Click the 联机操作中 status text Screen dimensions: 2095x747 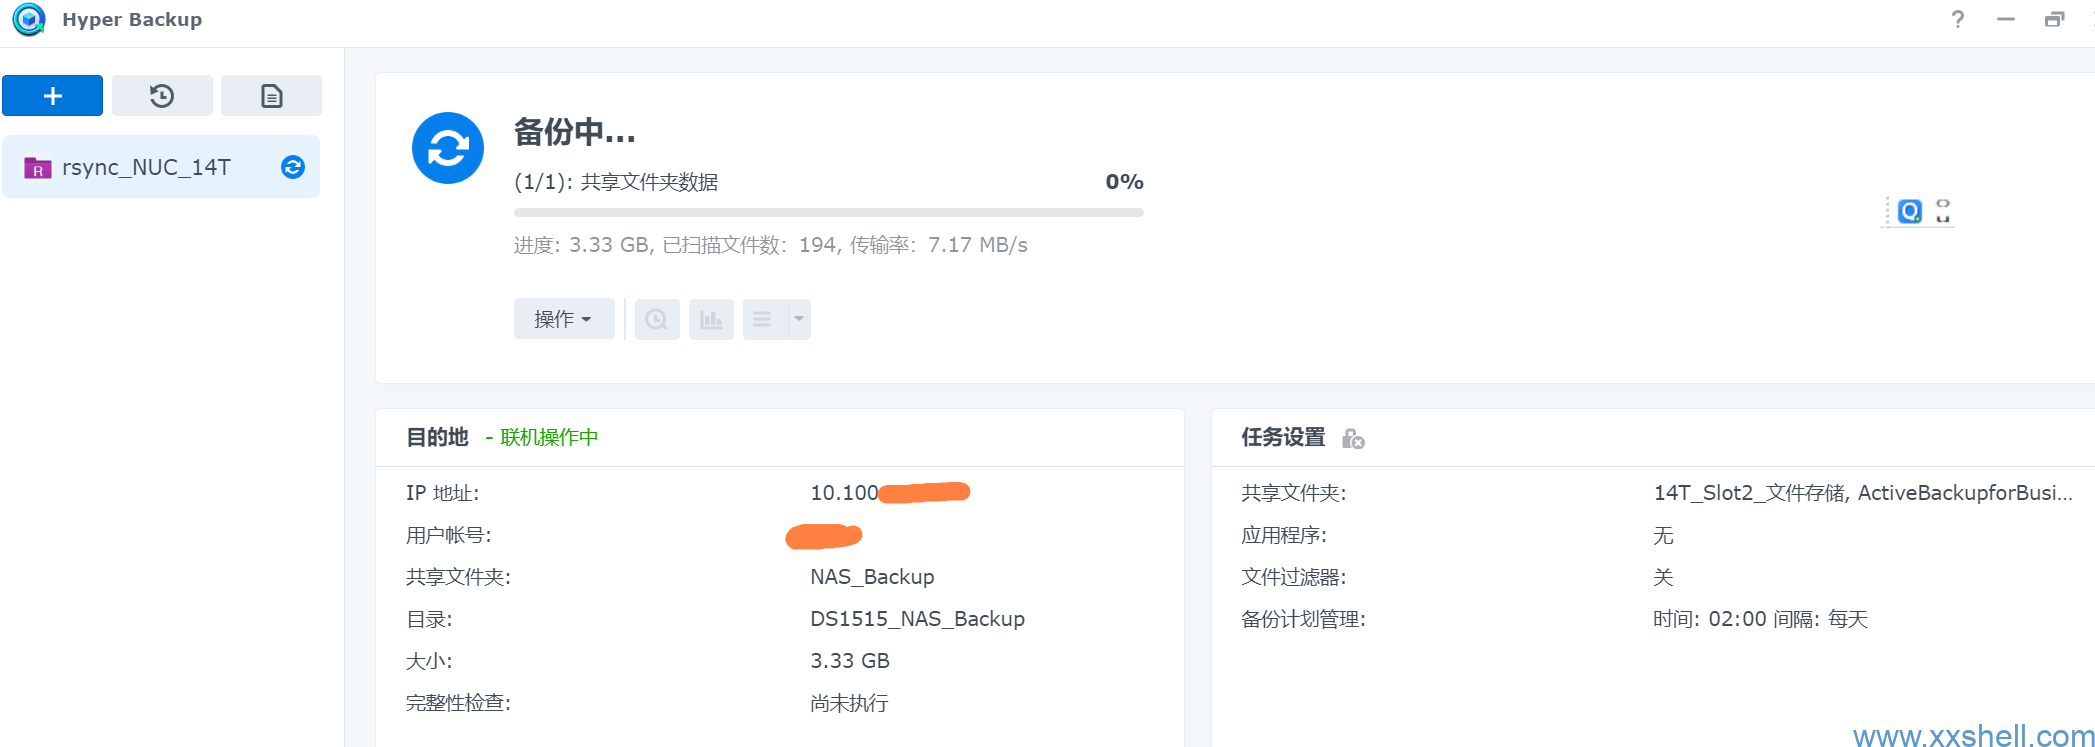(x=549, y=437)
